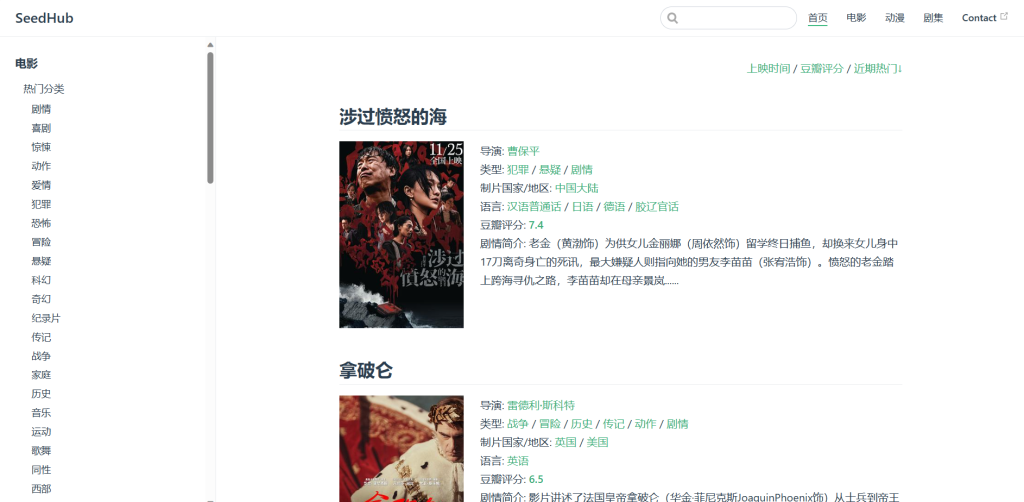Screen dimensions: 1024x502
Task: Select 汉语普通话 language link
Action: 534,207
